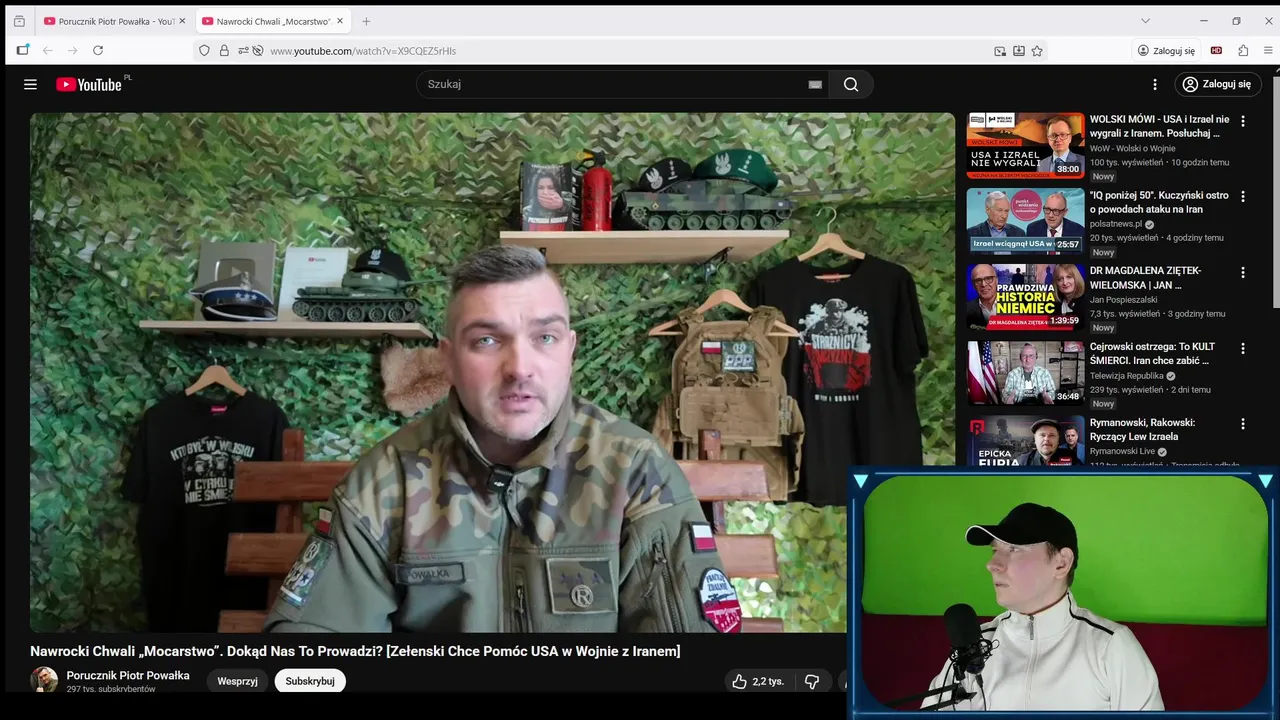Open the browser application hamburger menu
1280x720 pixels.
[1268, 50]
